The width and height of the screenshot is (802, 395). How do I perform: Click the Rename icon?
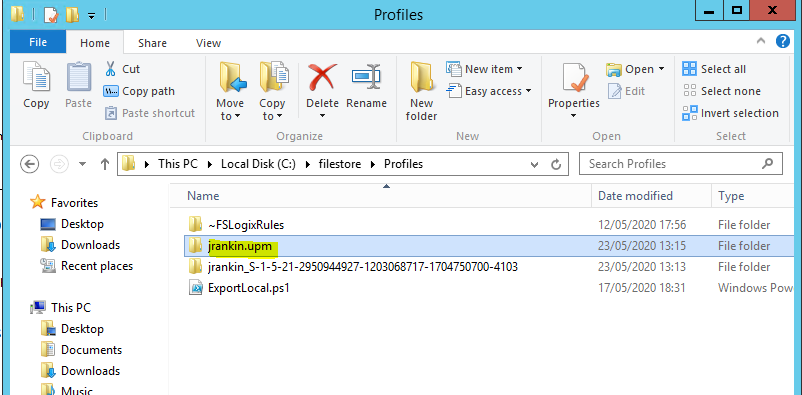click(366, 77)
